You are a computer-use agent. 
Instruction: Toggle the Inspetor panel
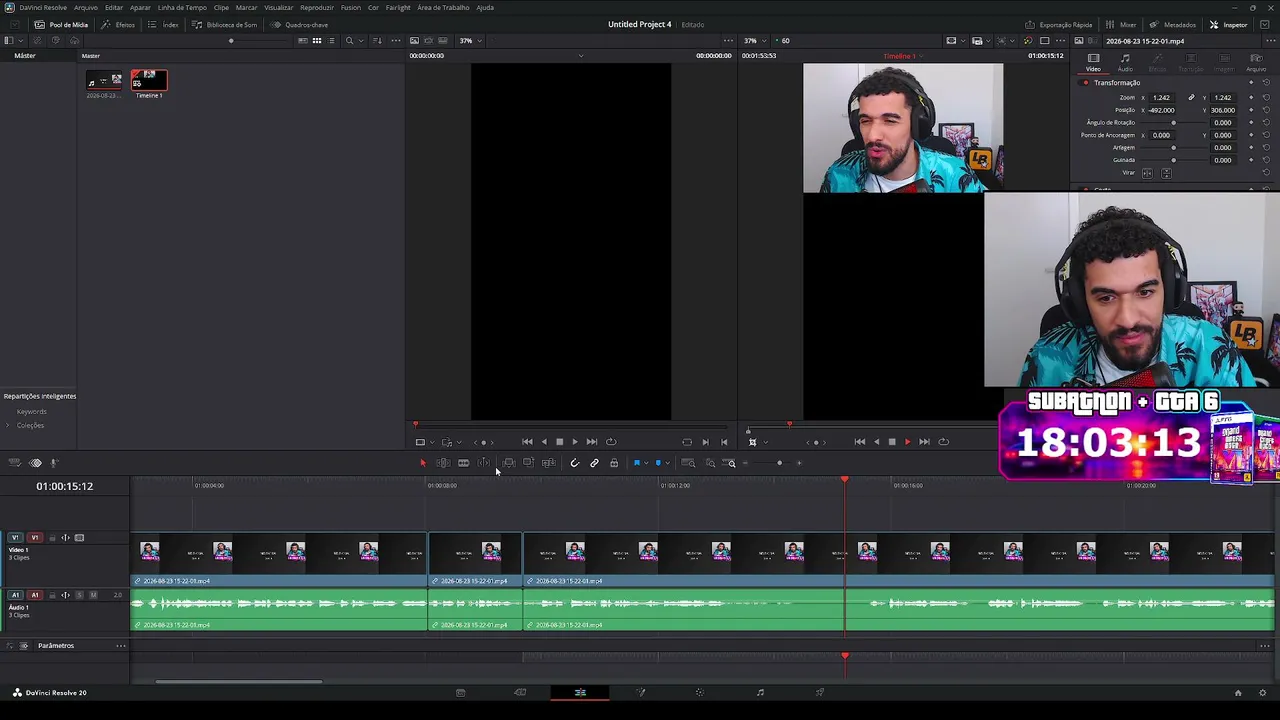1229,24
